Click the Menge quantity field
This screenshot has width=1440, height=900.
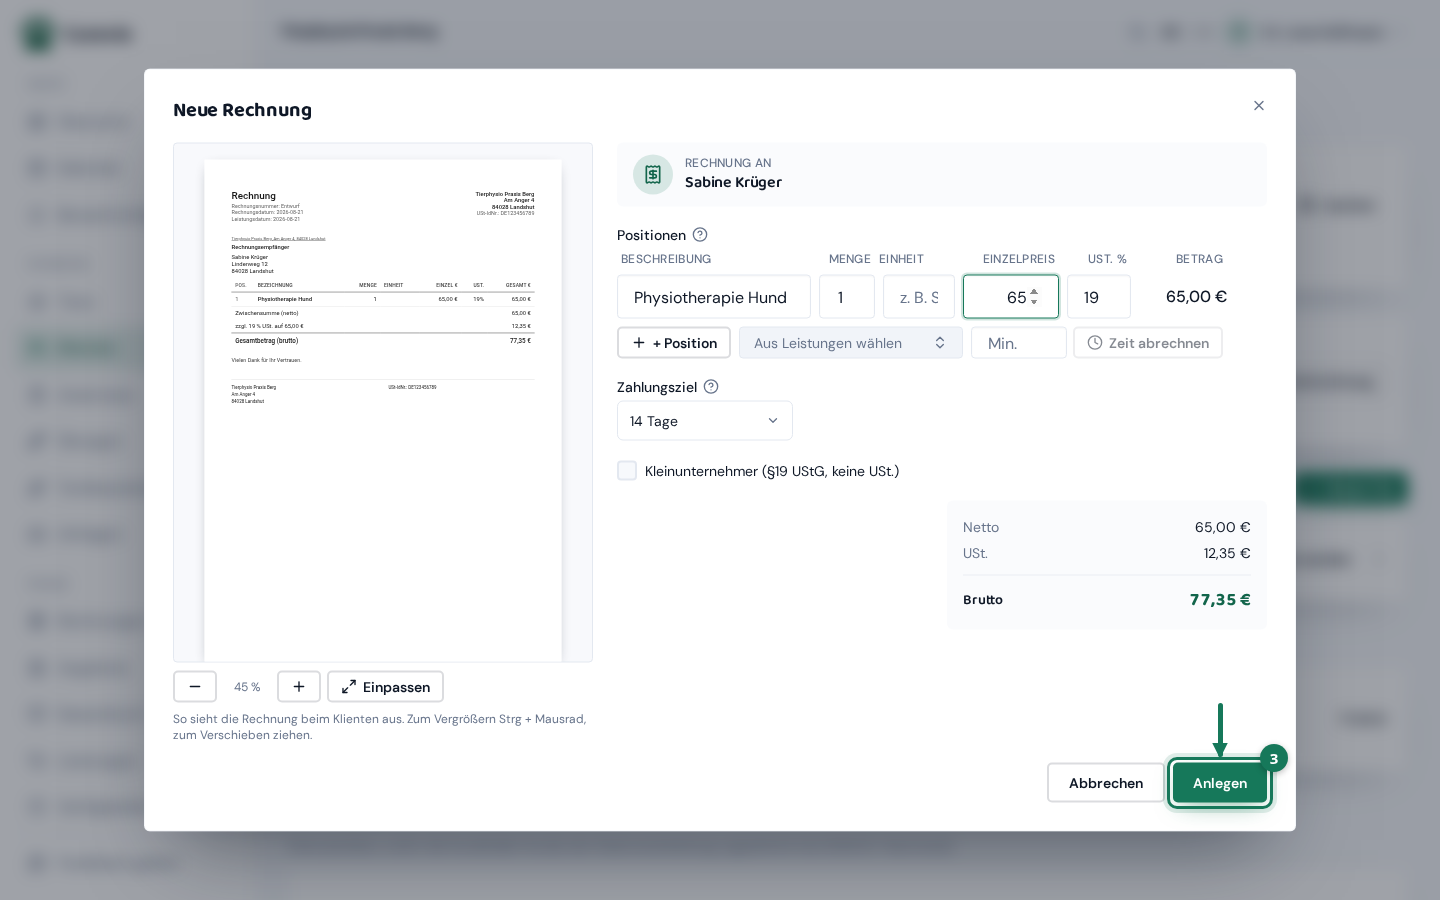(847, 297)
